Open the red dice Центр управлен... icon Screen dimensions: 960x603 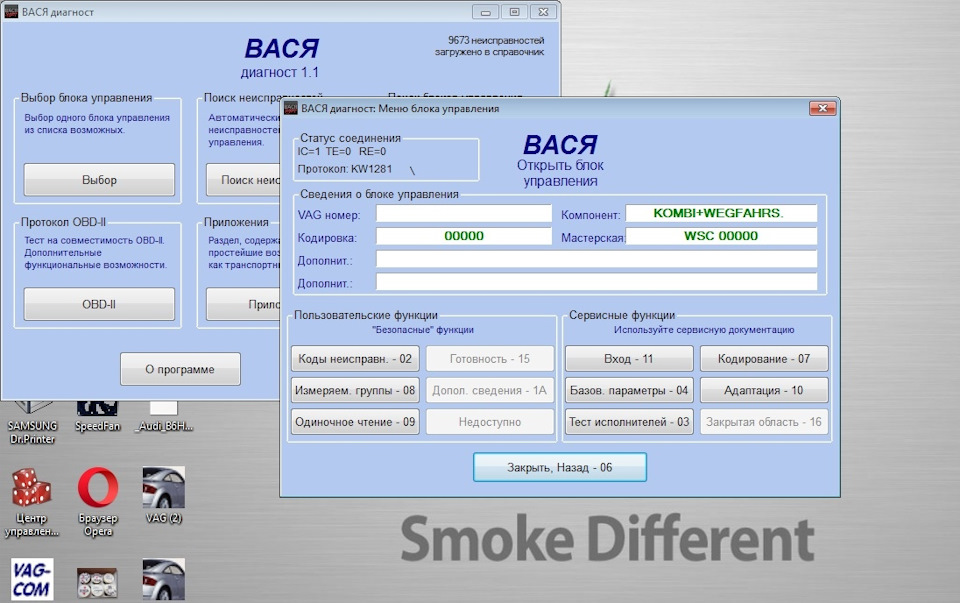(x=31, y=502)
